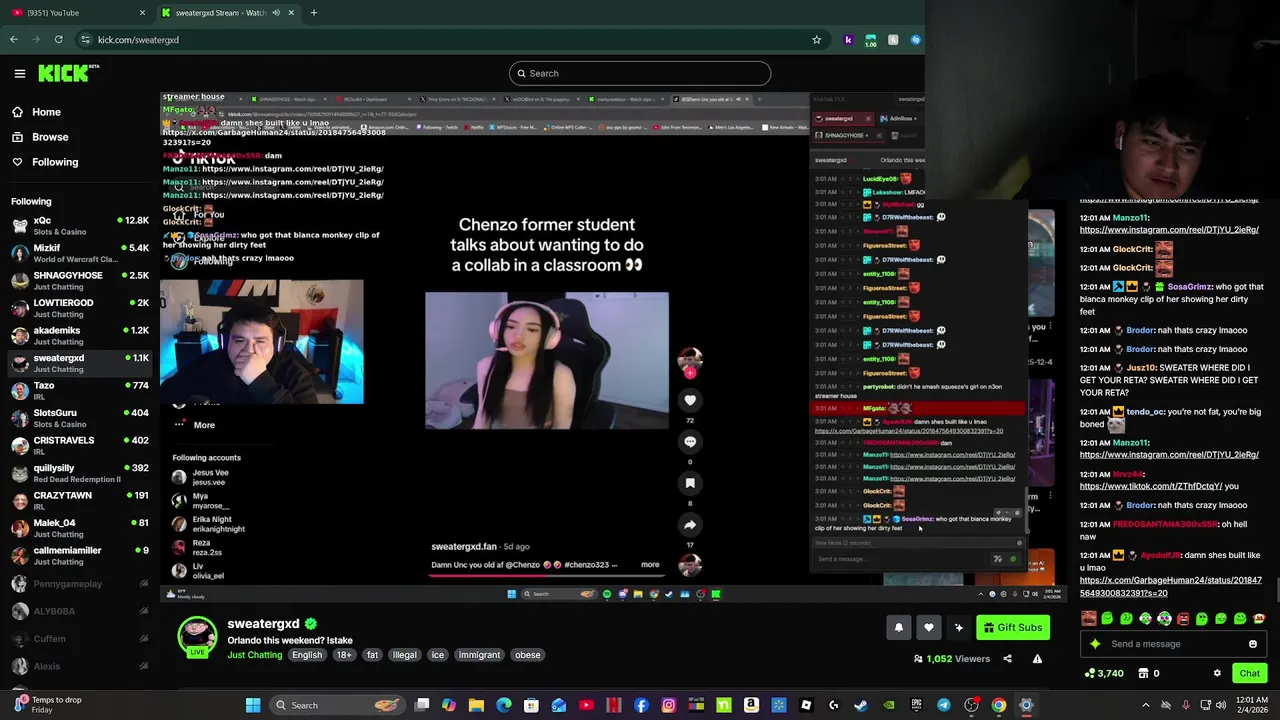Open offline Pennygameplay channel in sidebar
Image resolution: width=1280 pixels, height=720 pixels.
coord(78,584)
